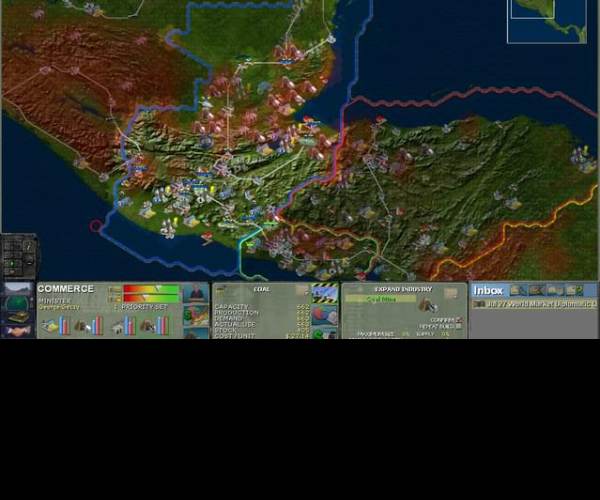Click the minimap in top-right corner

pos(547,21)
